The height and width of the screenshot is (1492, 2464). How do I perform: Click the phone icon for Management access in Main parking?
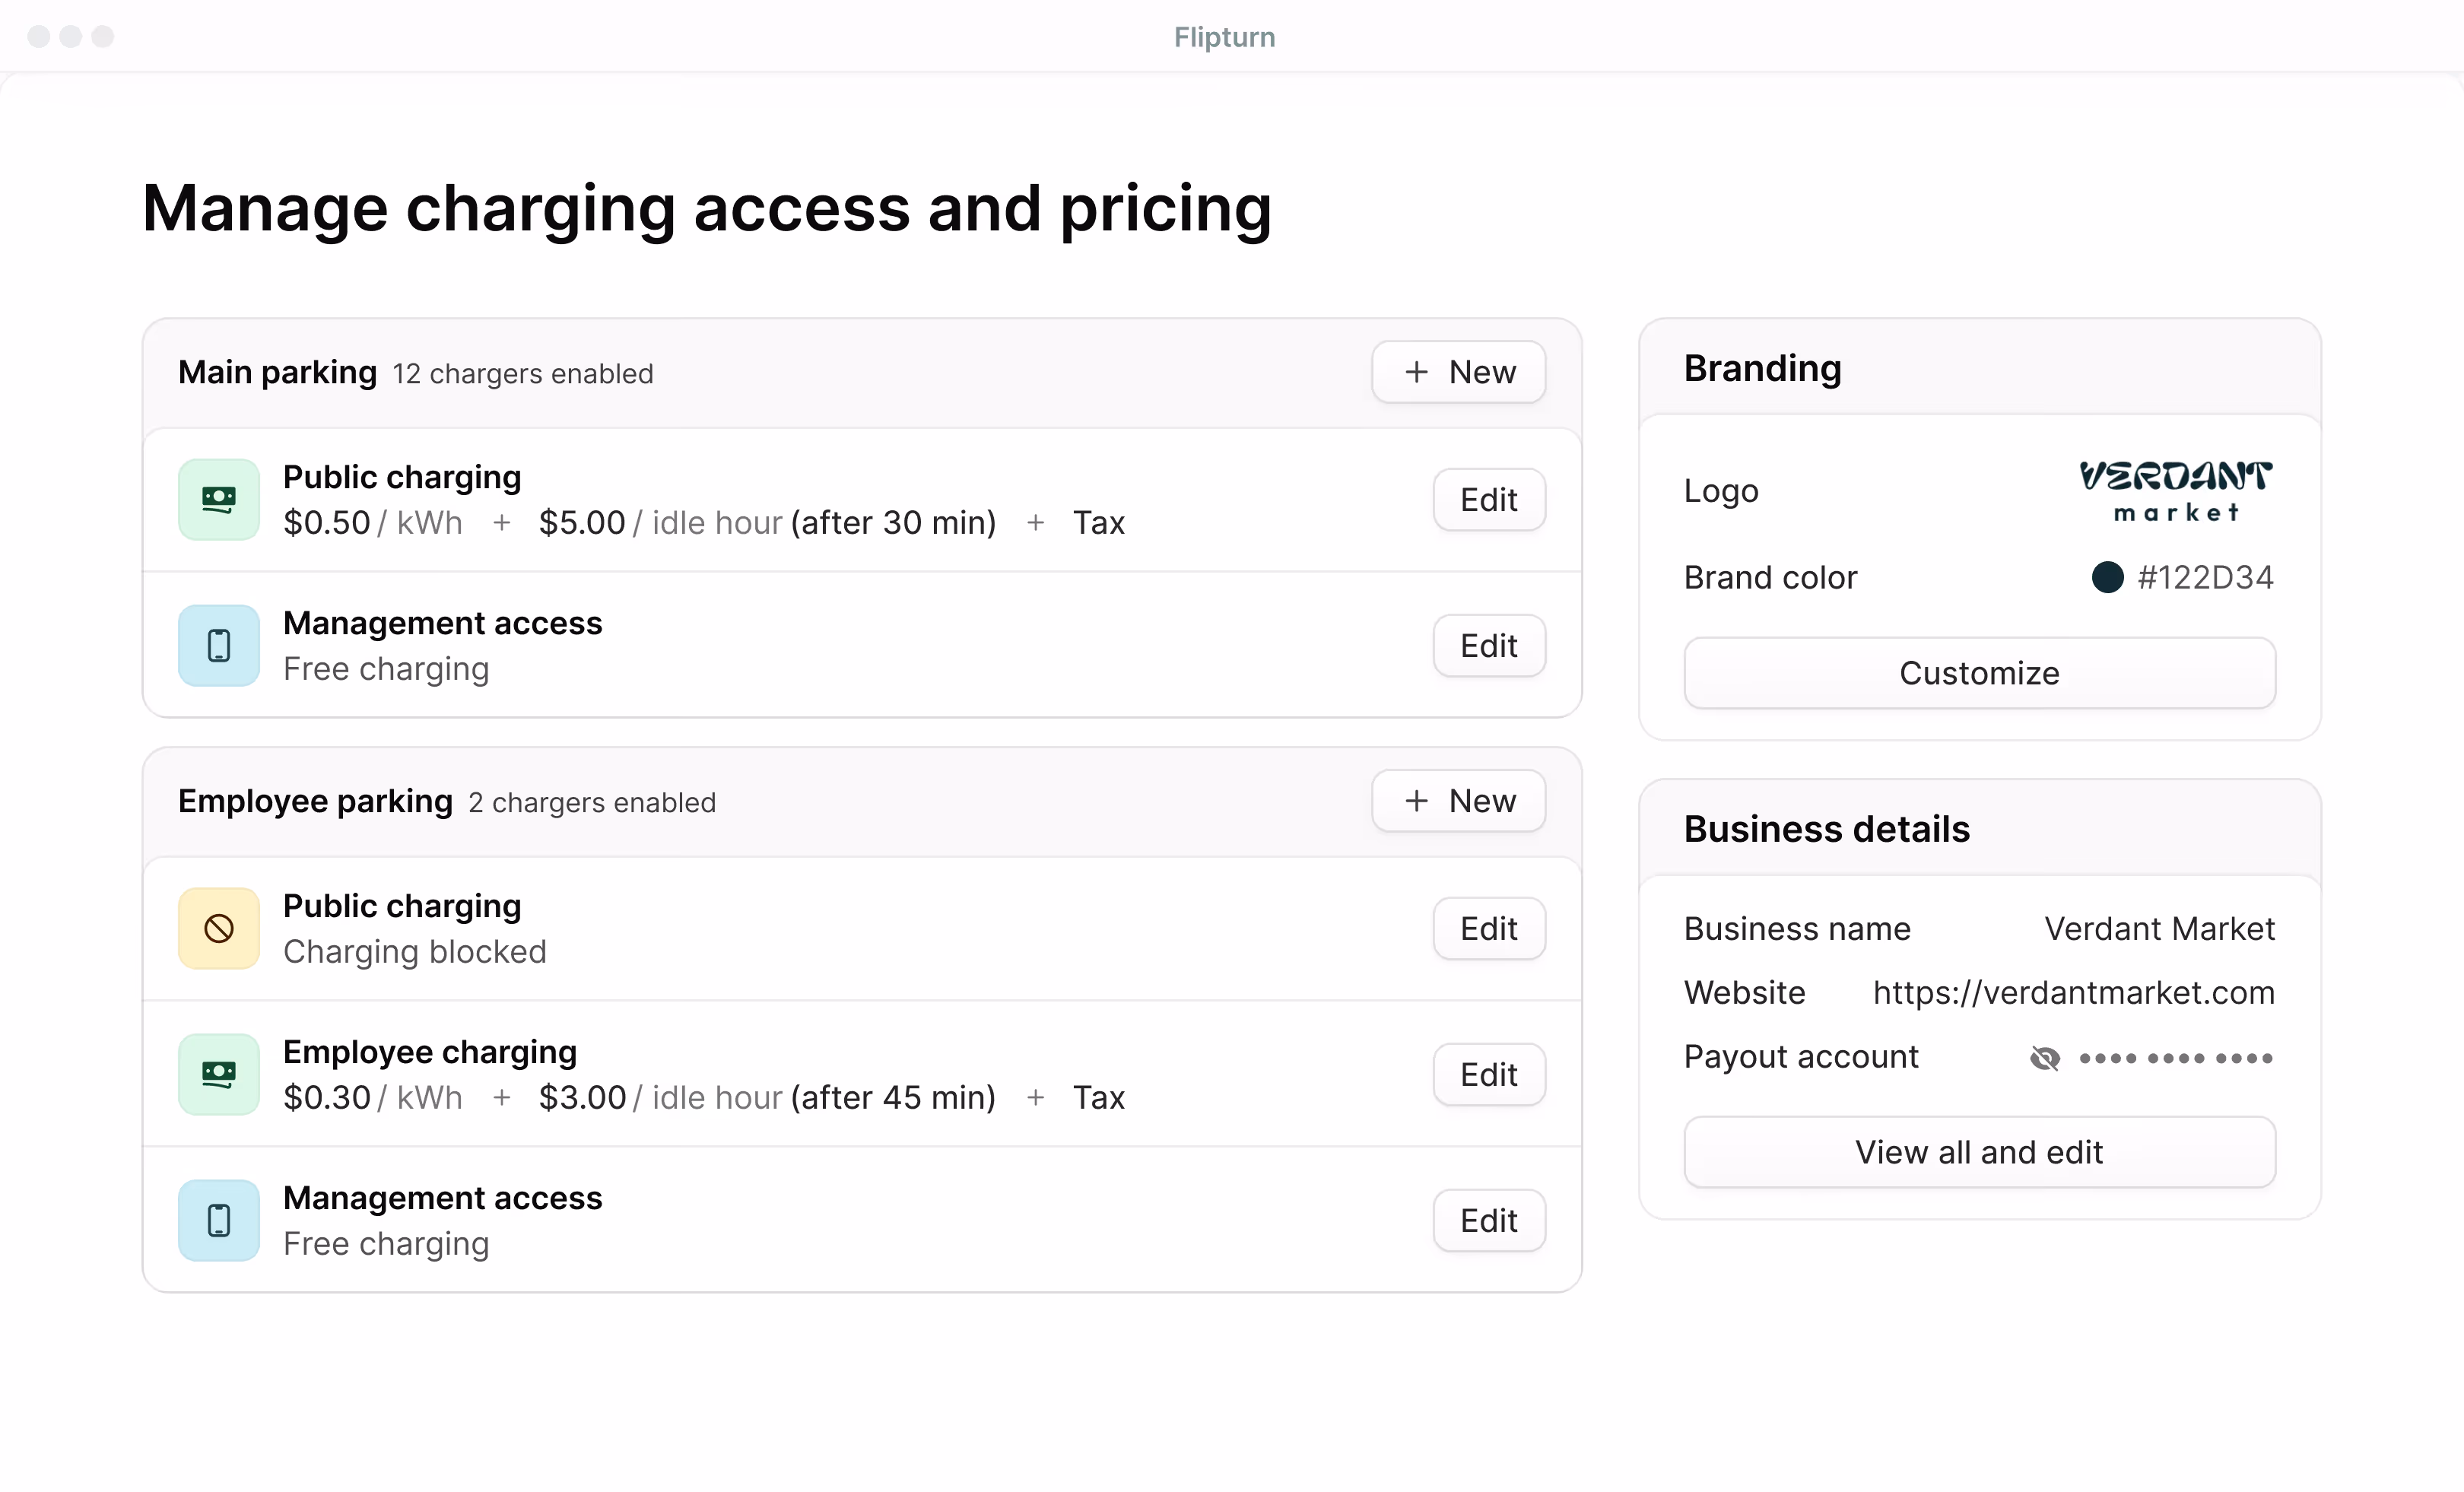click(218, 645)
